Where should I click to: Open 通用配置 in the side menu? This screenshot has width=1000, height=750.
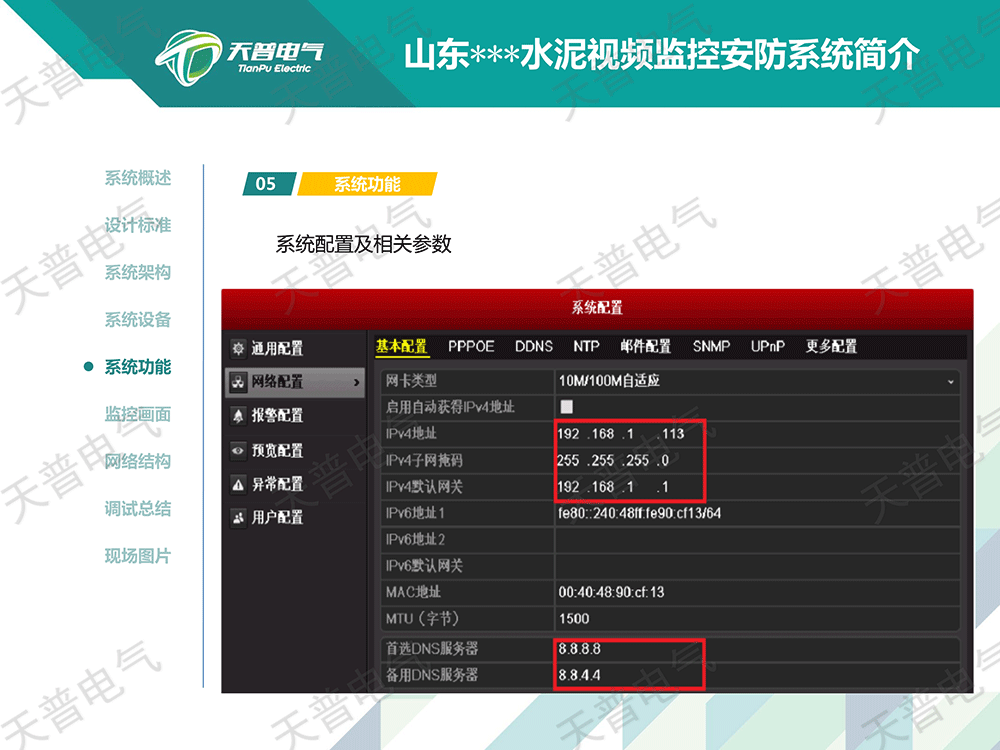coord(295,348)
